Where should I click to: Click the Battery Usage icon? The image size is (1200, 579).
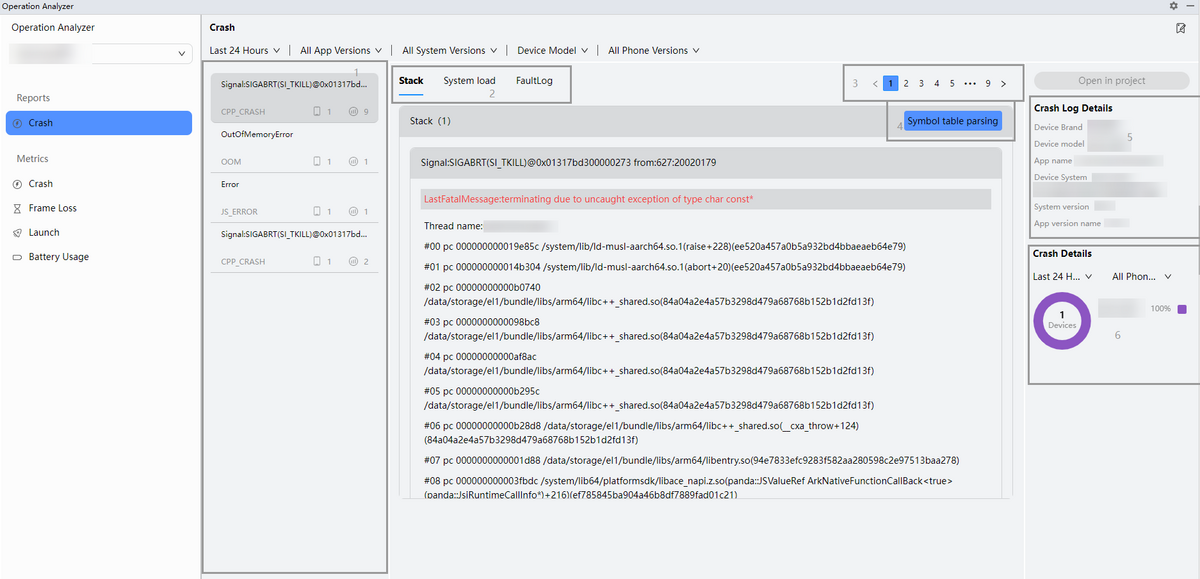coord(17,257)
